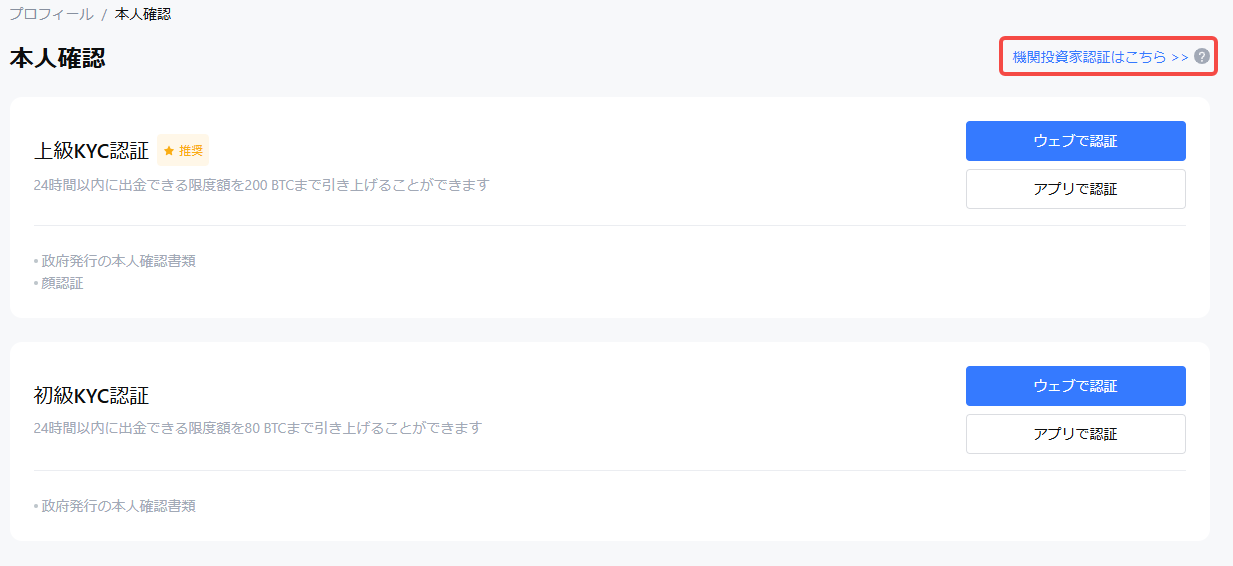
Task: Choose アプリで認証 for 初級KYC認証
Action: 1075,434
